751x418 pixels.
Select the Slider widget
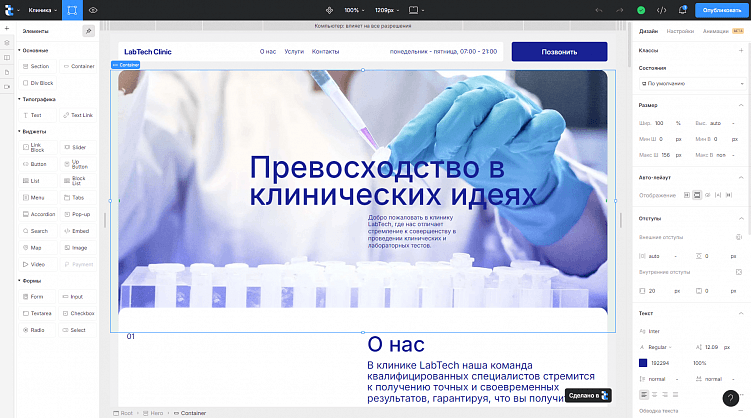tap(79, 147)
